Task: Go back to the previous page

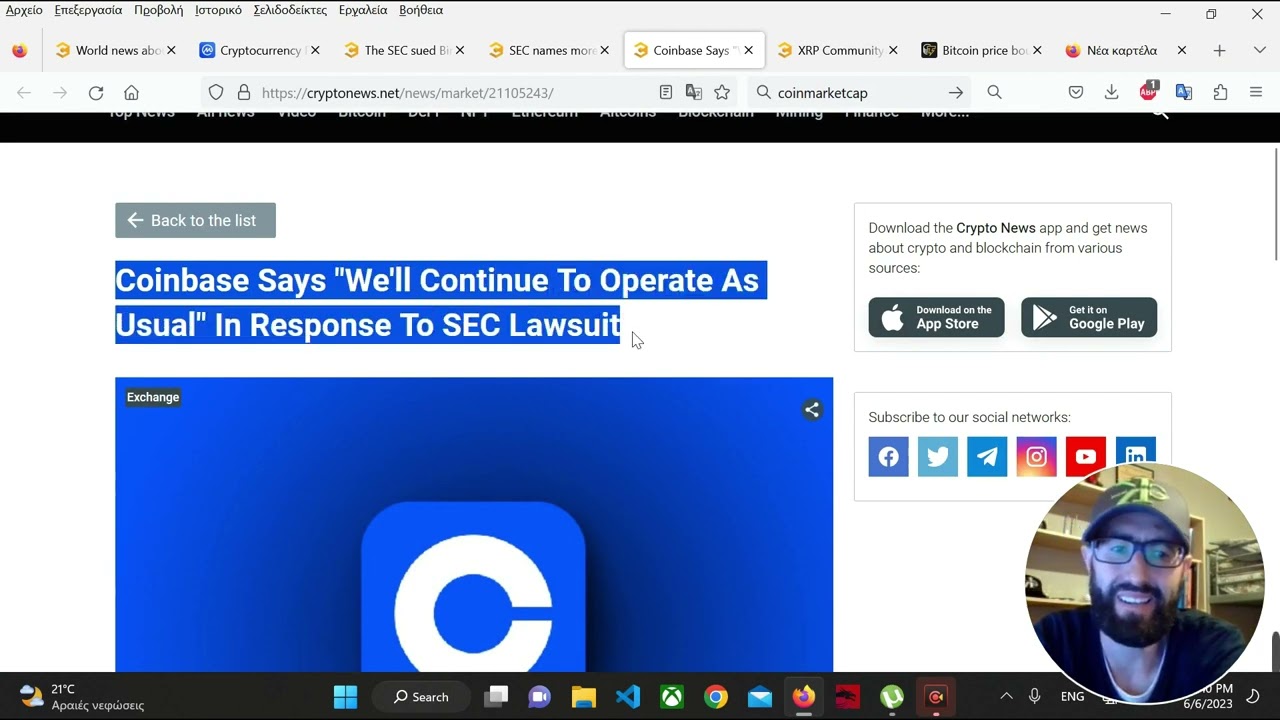Action: tap(24, 93)
